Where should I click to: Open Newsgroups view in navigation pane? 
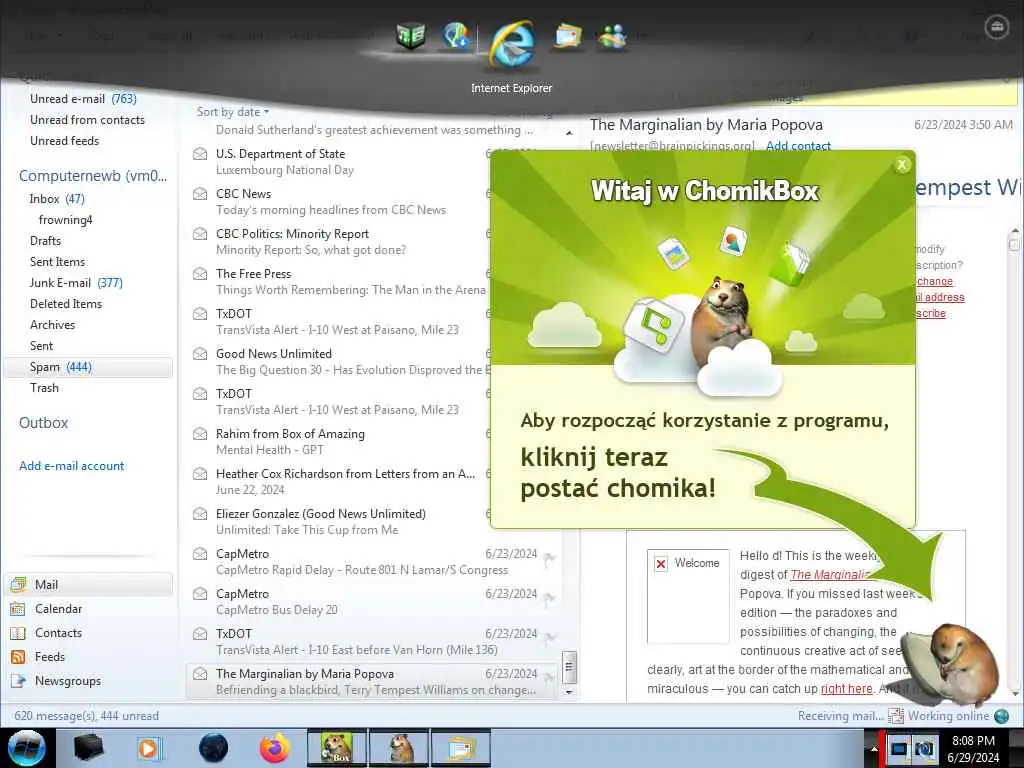[89, 681]
